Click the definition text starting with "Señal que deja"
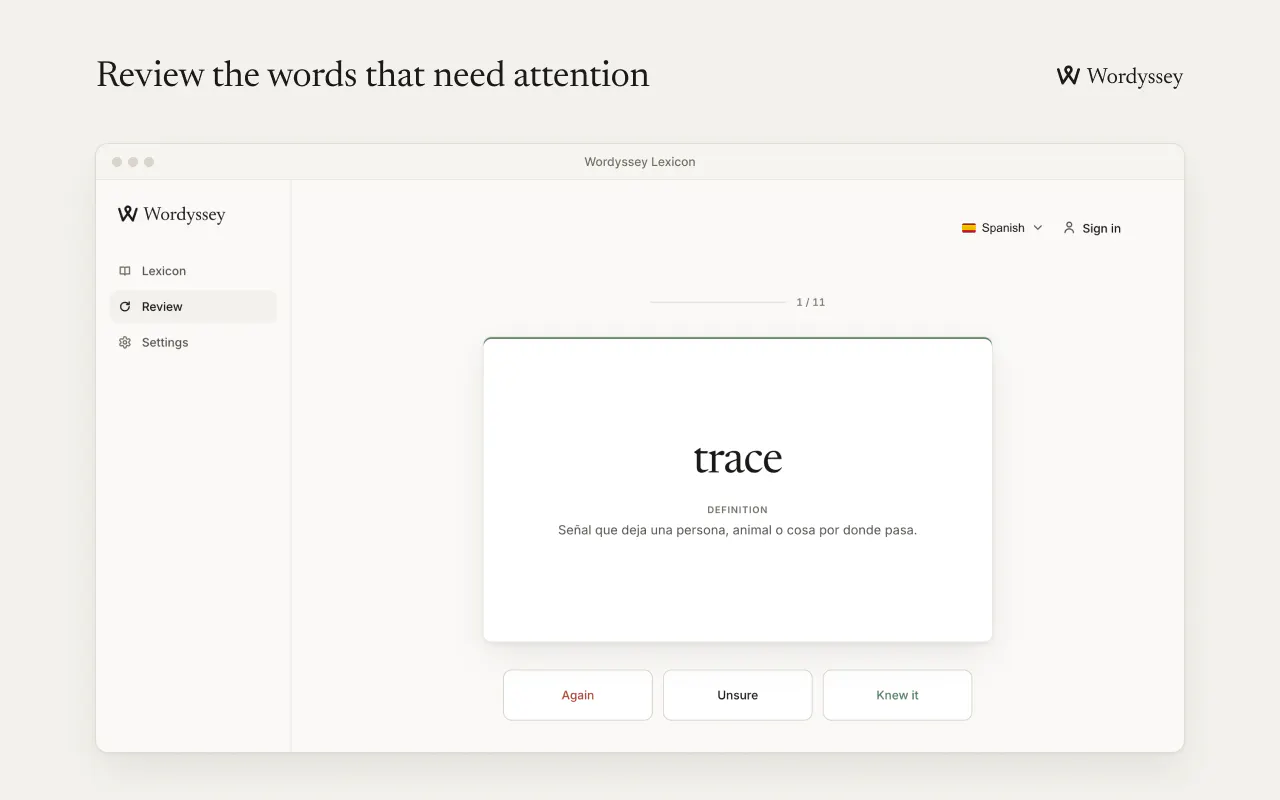The width and height of the screenshot is (1280, 800). point(738,530)
